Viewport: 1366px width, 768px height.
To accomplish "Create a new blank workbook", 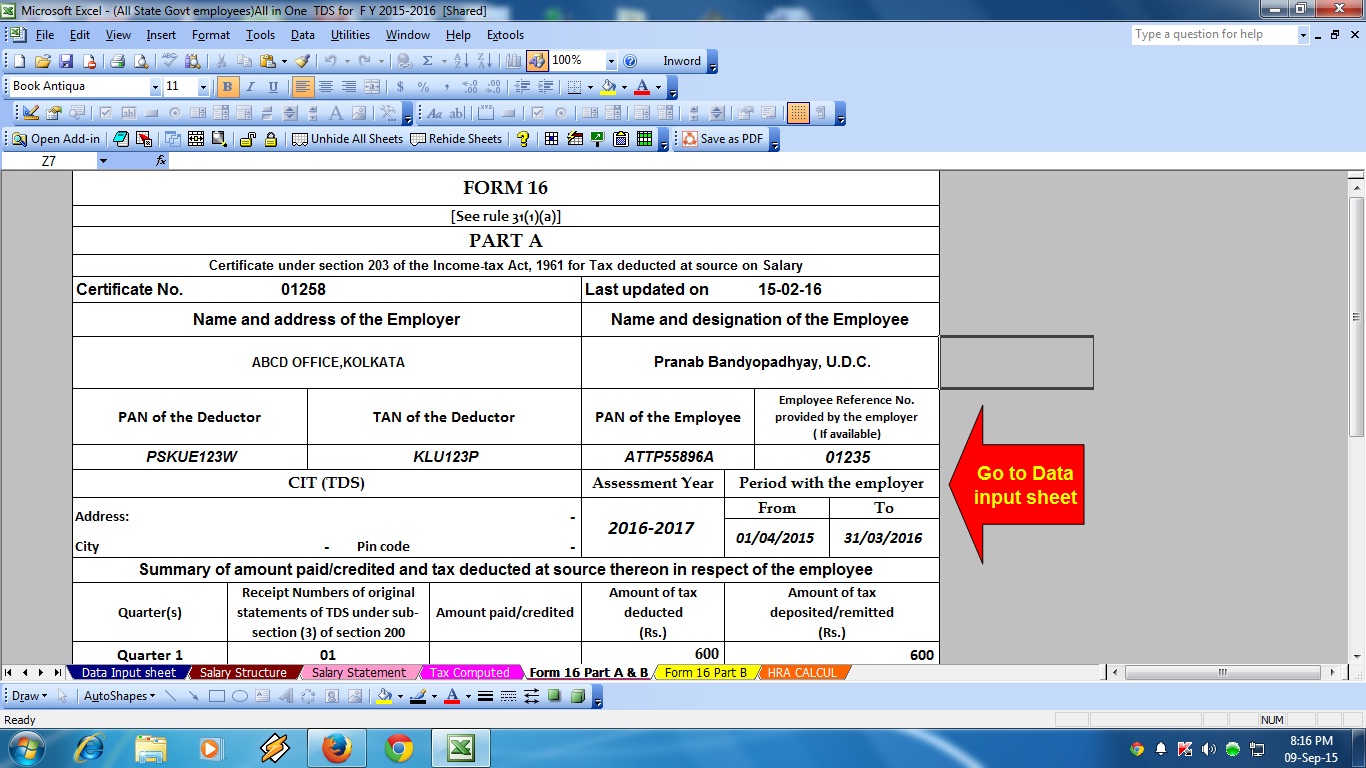I will [x=19, y=61].
